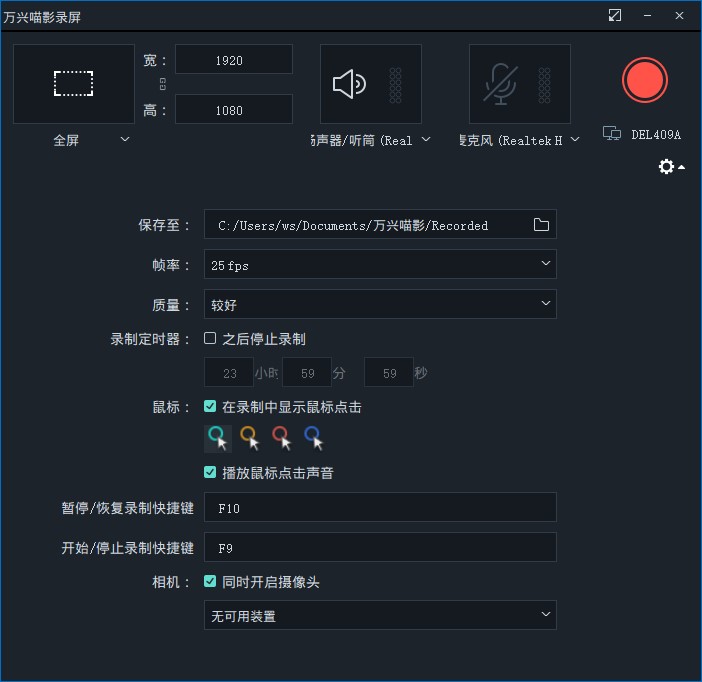This screenshot has width=702, height=682.
Task: Select the blue mouse click cursor
Action: [x=313, y=438]
